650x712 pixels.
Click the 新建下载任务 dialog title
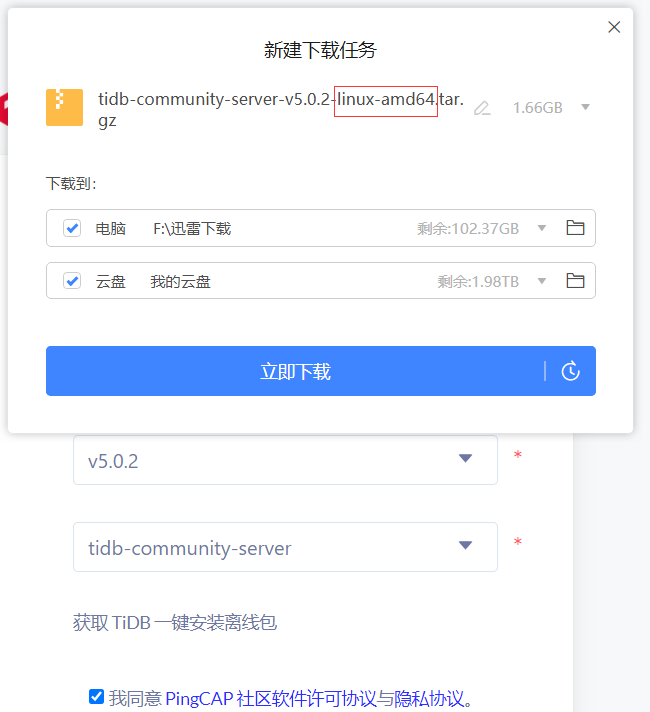[x=320, y=50]
